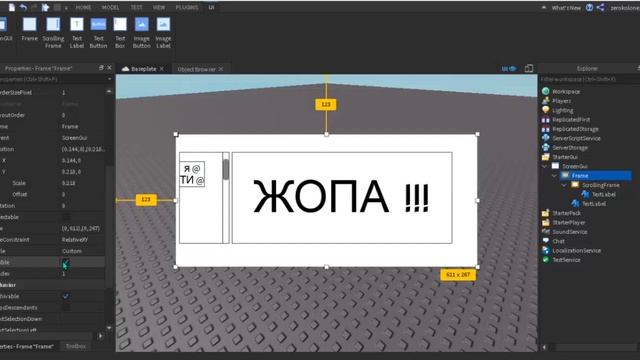
Task: Toggle the ClipsDescendants property checkbox
Action: click(x=65, y=308)
